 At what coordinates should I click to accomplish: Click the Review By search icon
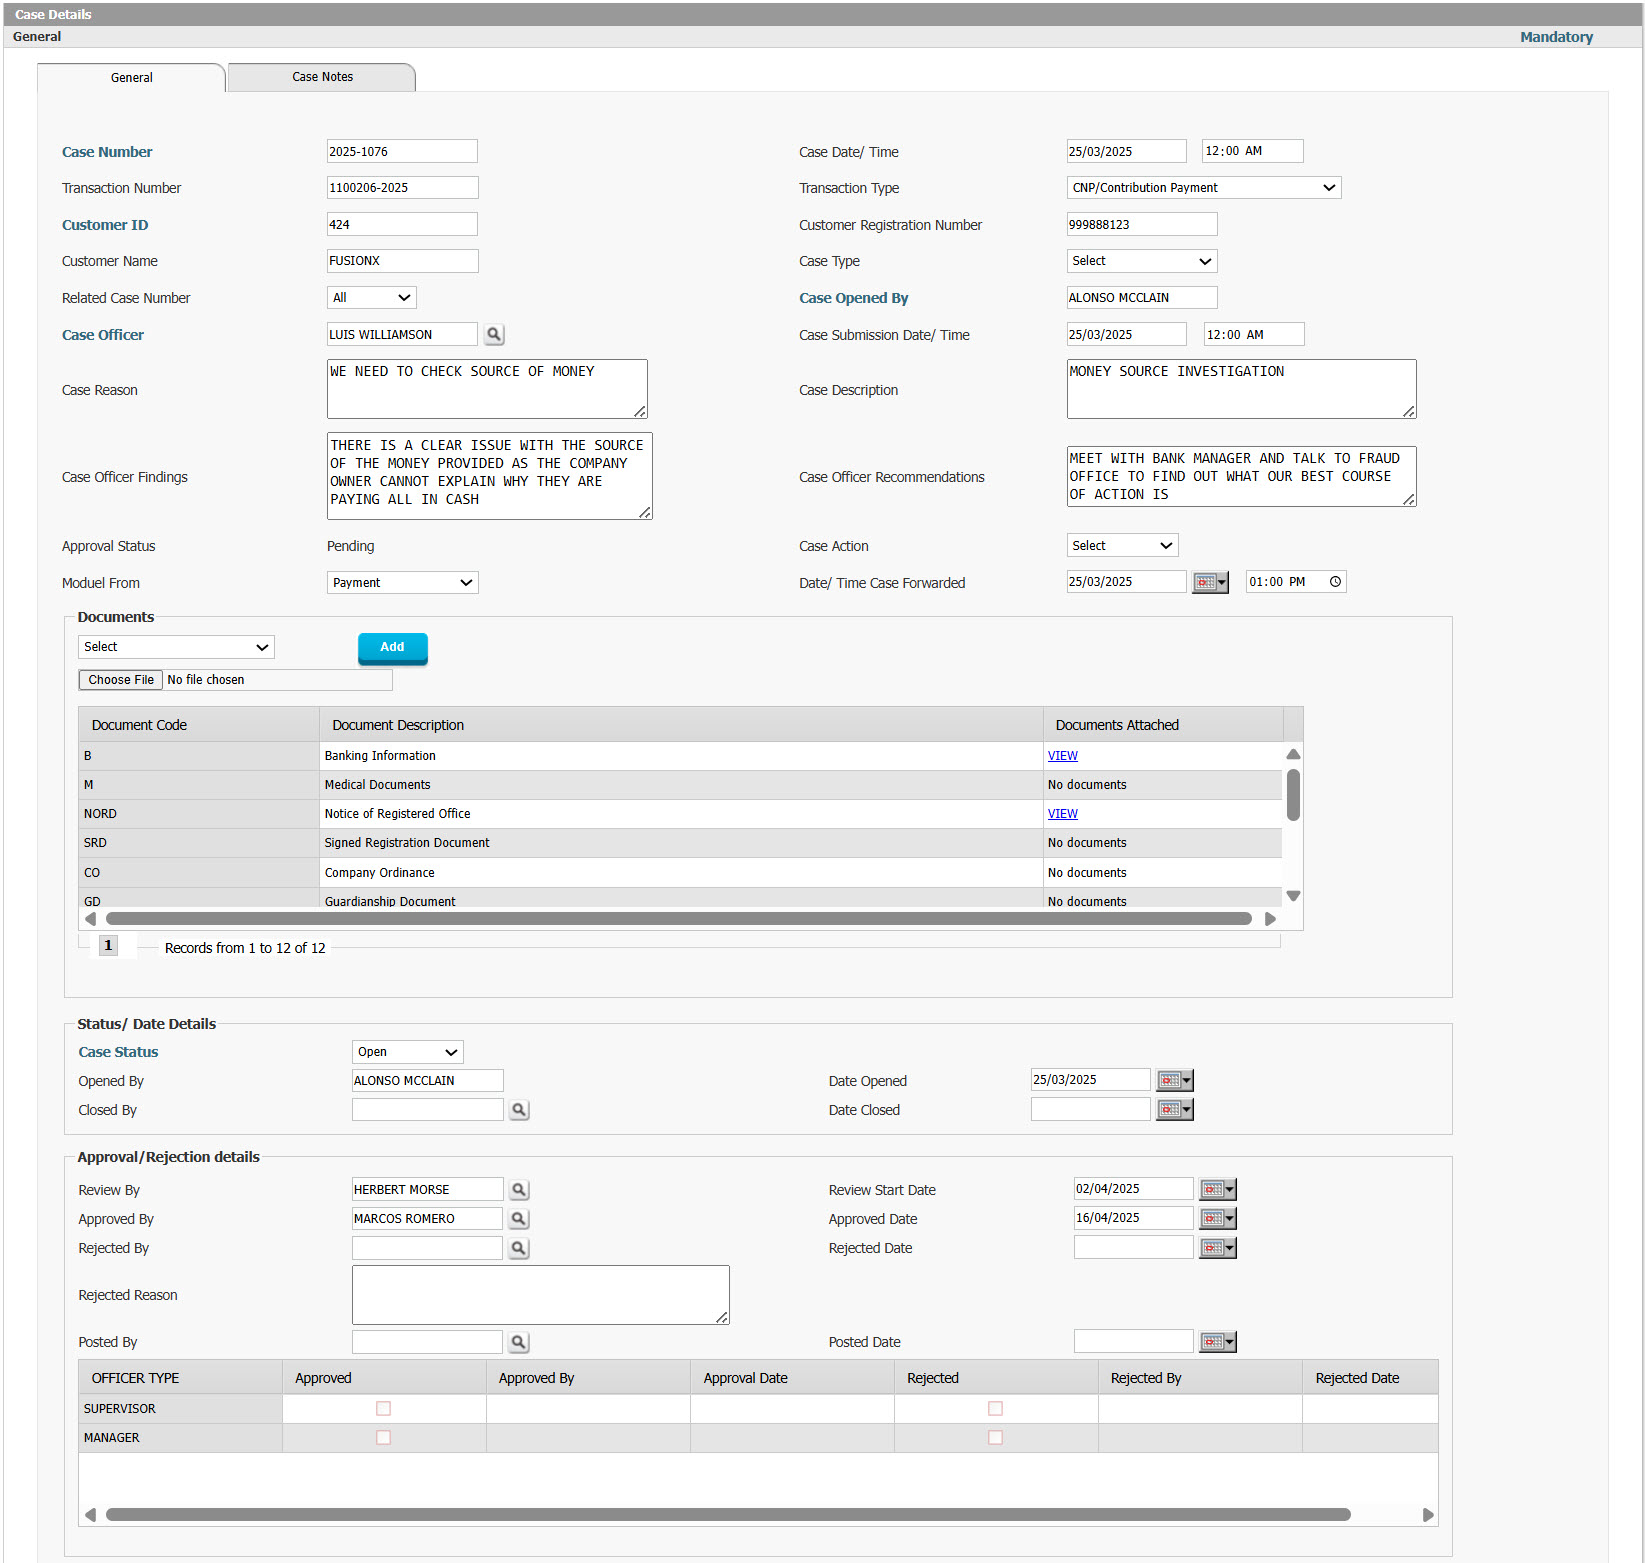(519, 1190)
